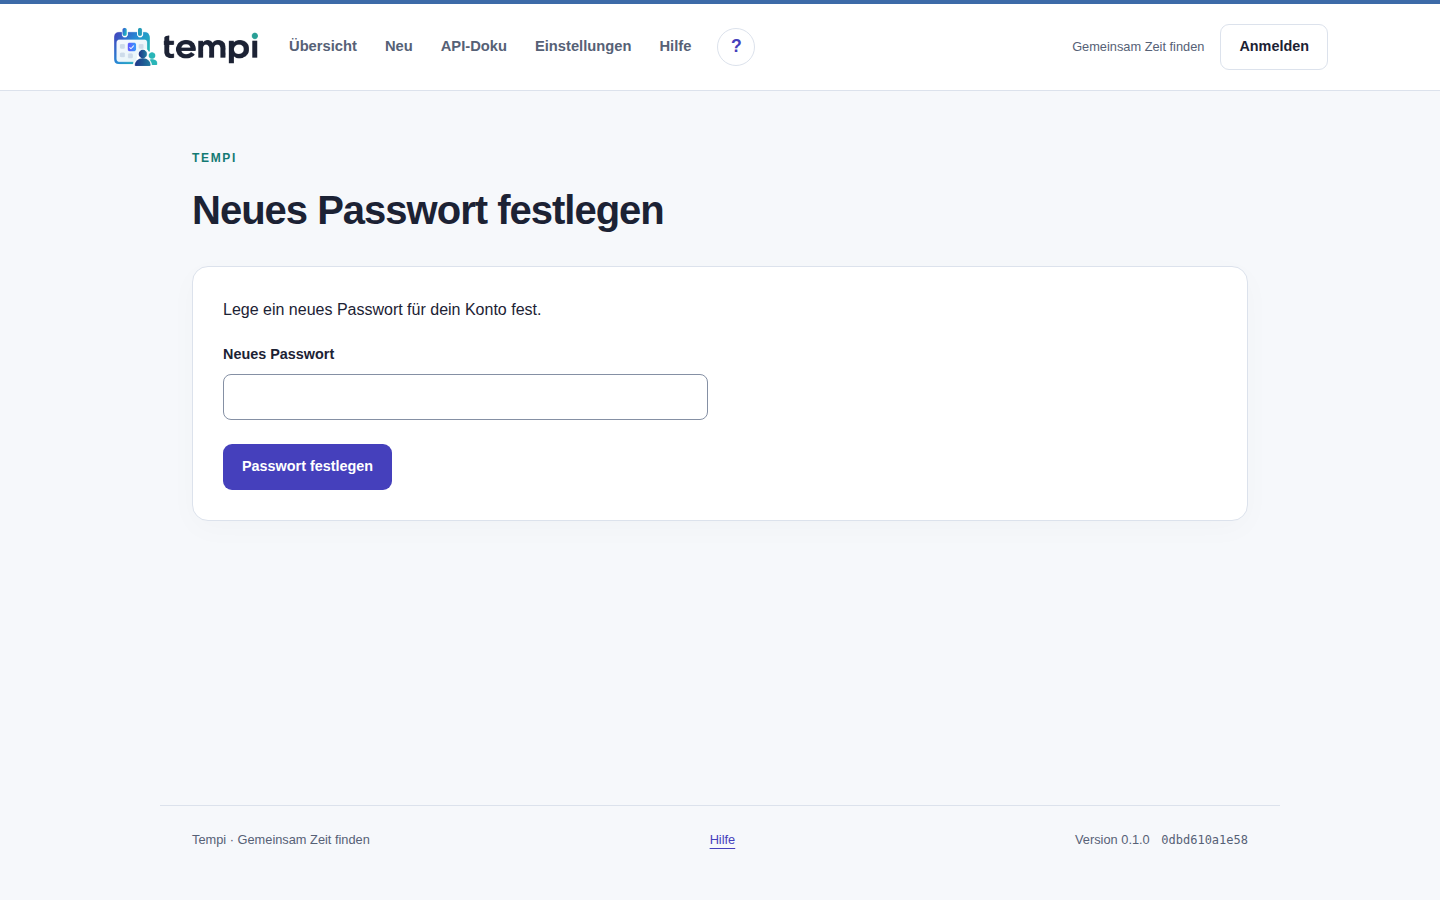Submit with Passwort festlegen button
1440x900 pixels.
tap(307, 467)
